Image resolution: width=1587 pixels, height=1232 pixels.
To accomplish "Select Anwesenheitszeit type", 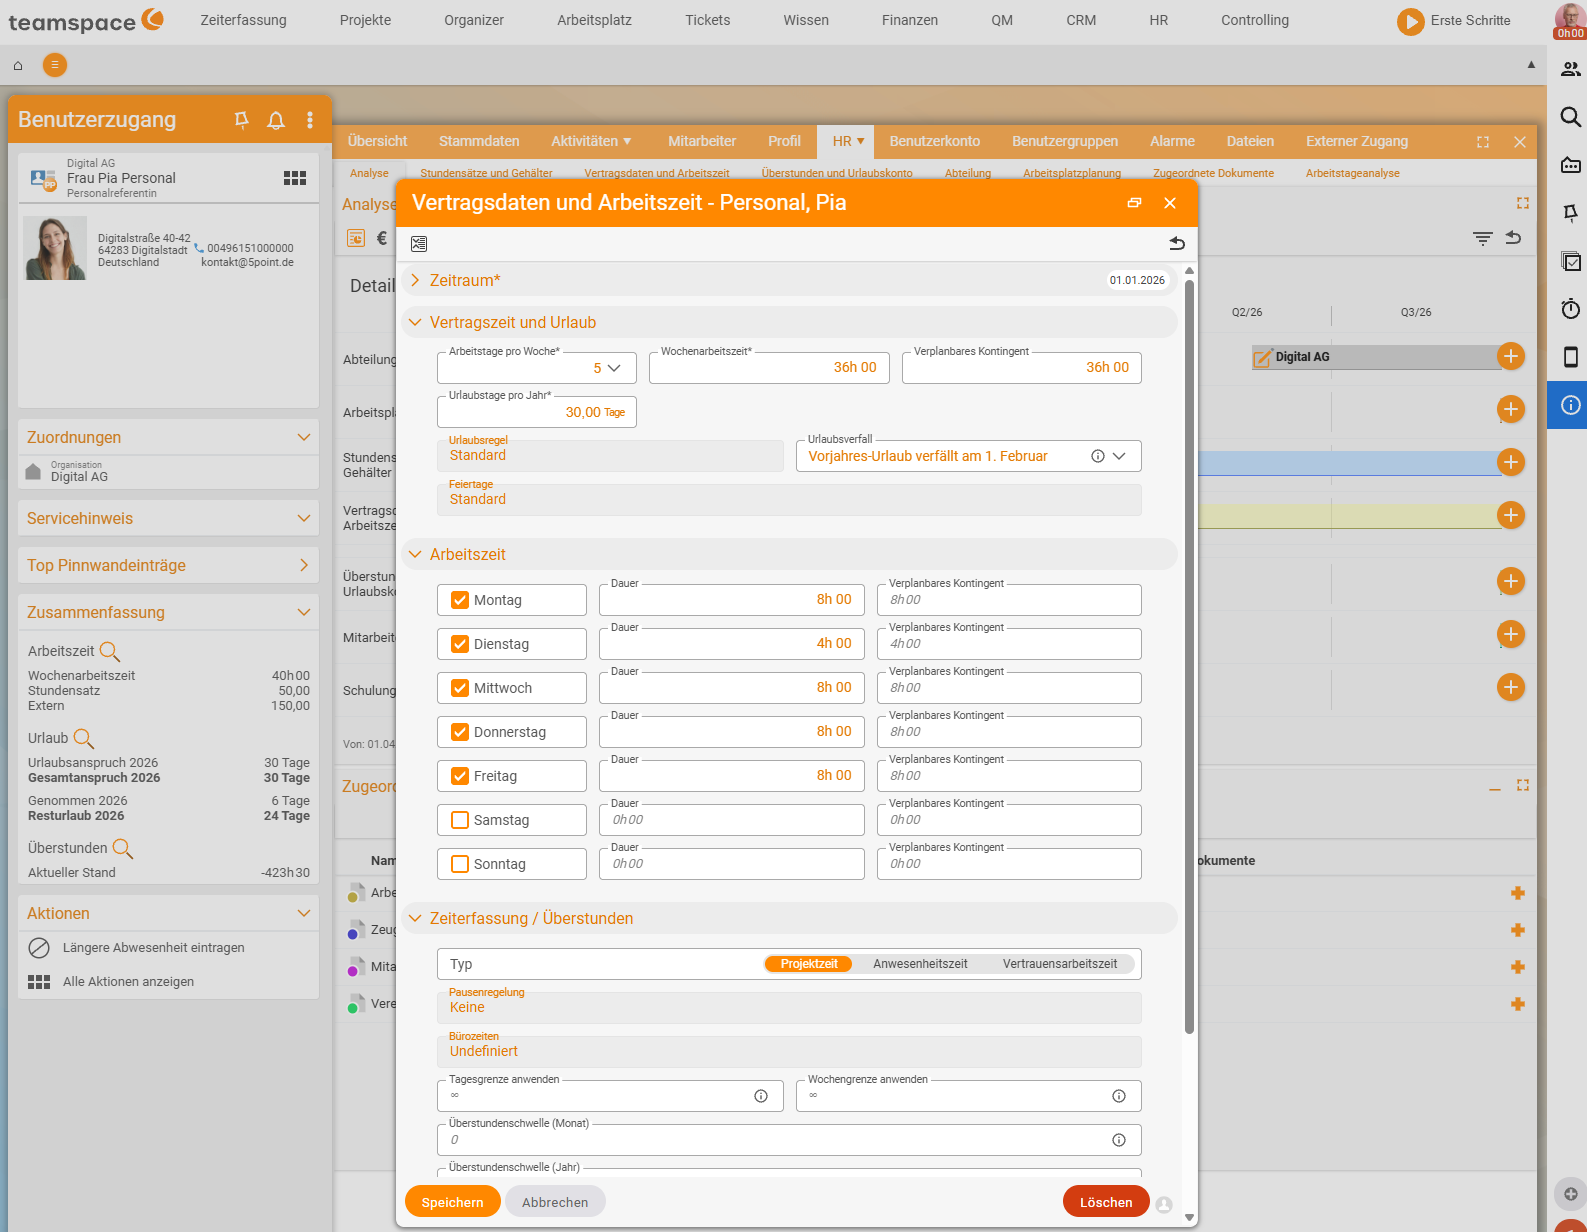I will (x=920, y=964).
